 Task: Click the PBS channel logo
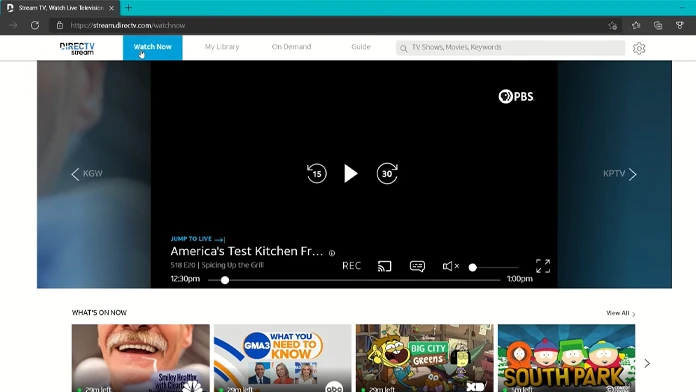pyautogui.click(x=516, y=96)
